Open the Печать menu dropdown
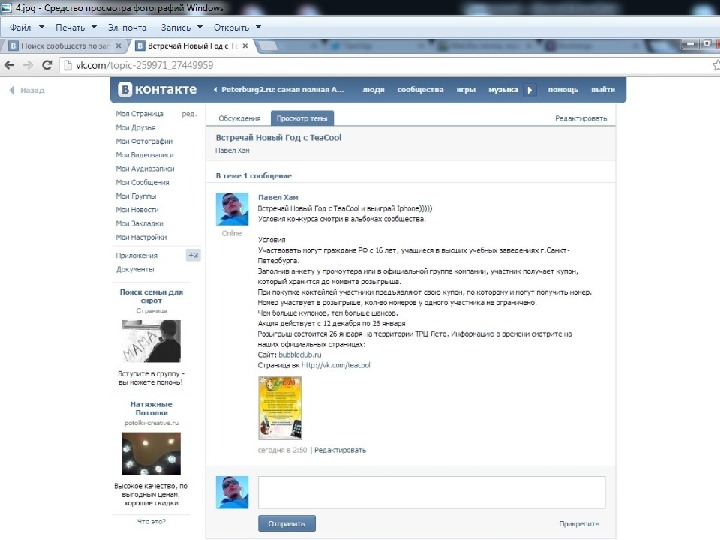 pyautogui.click(x=76, y=28)
